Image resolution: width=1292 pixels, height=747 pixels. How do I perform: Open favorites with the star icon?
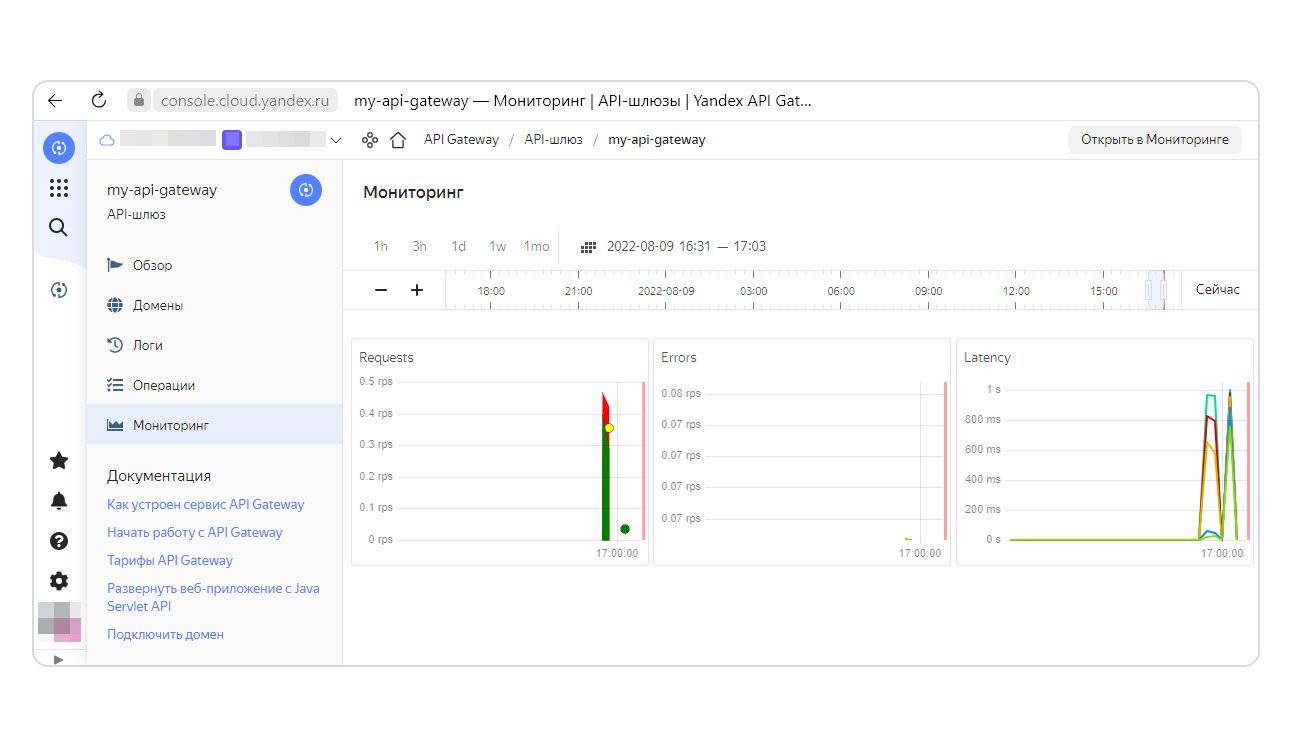(x=59, y=461)
